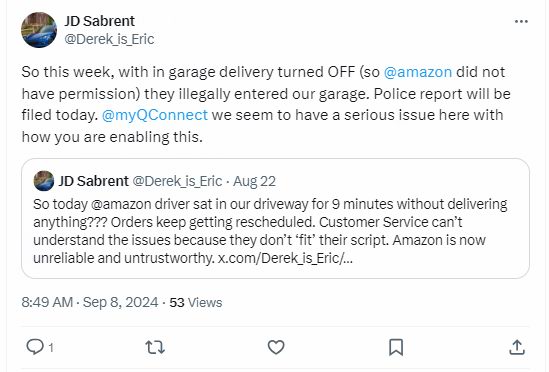Bookmark this tweet
549x372 pixels.
coord(396,347)
